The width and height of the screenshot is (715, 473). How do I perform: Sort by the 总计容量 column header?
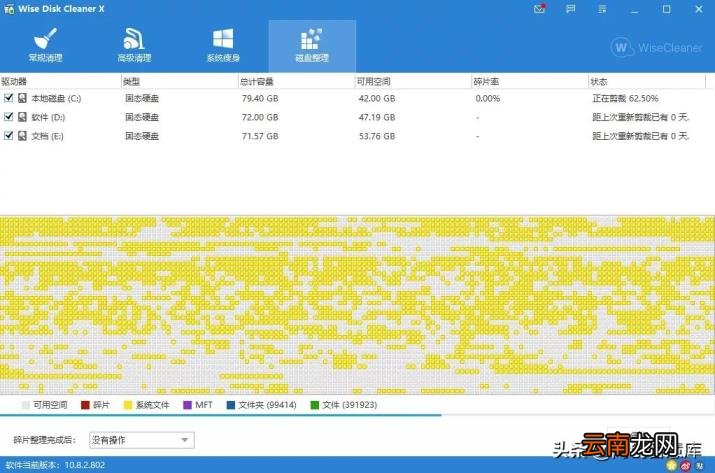pos(296,82)
